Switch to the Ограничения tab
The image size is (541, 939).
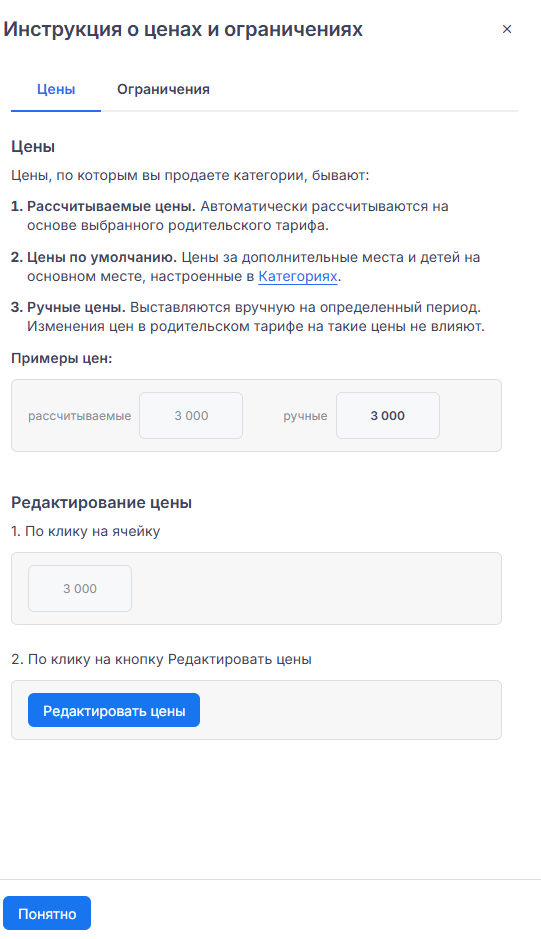pyautogui.click(x=163, y=89)
